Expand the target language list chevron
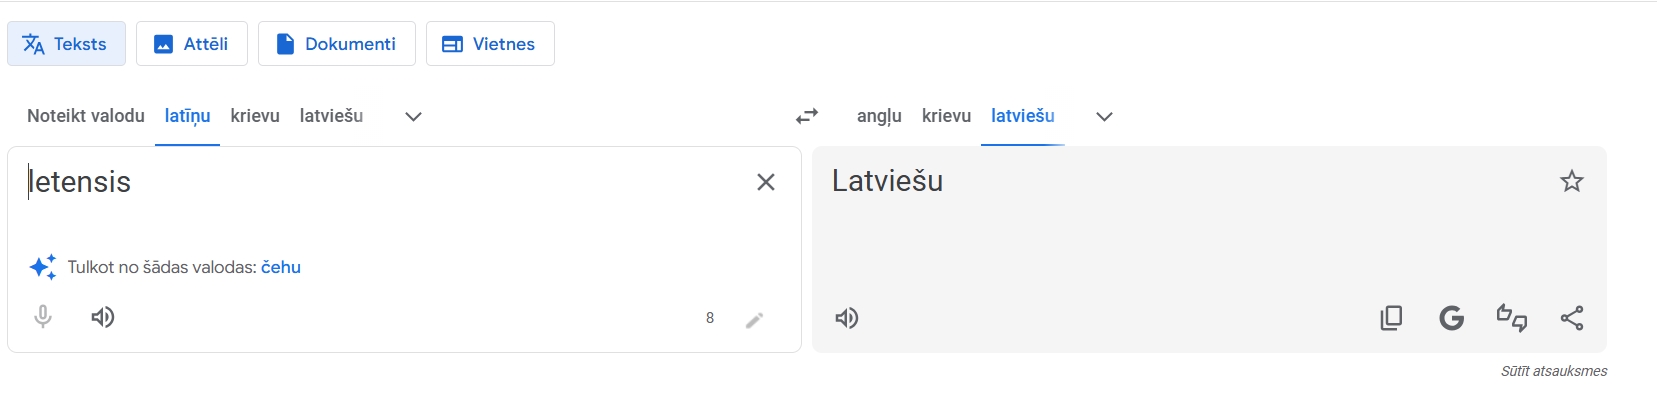This screenshot has height=413, width=1657. (1104, 116)
